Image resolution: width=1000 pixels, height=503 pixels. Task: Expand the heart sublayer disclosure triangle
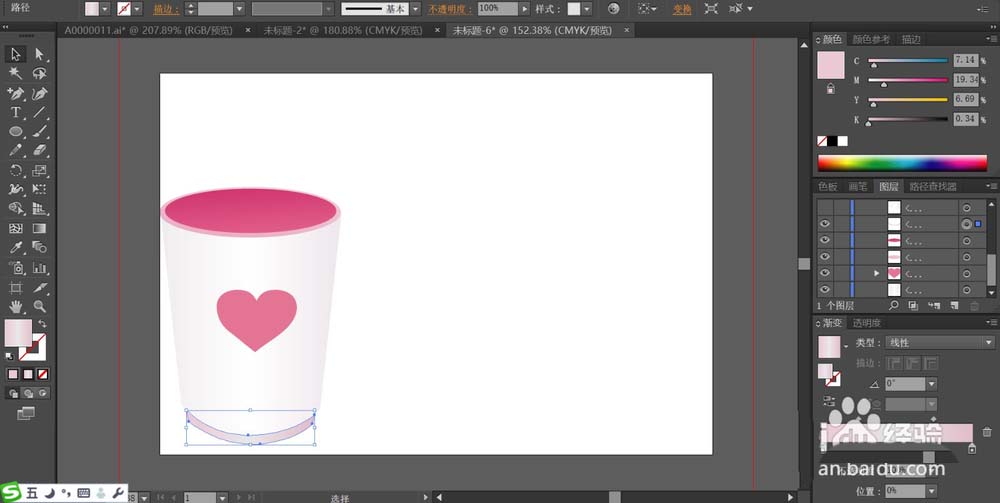click(x=877, y=273)
